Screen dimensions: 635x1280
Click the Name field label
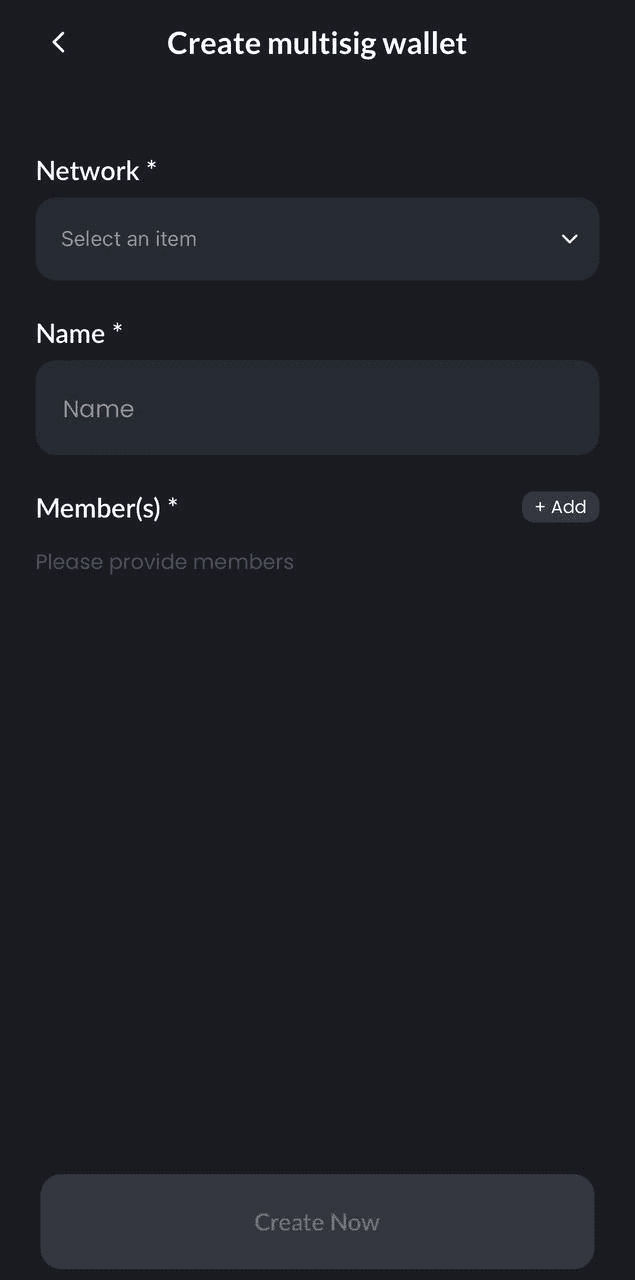70,334
